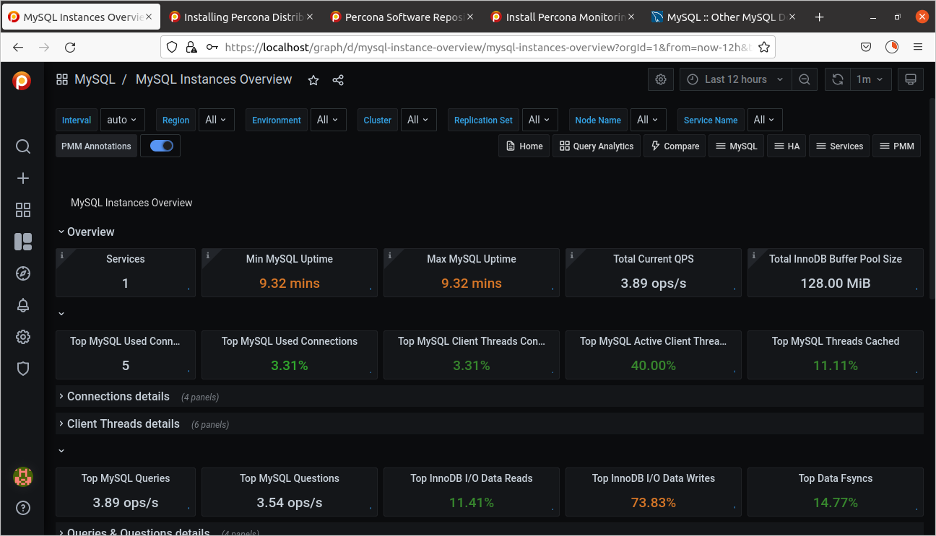Switch to the Install Percona Monitoring tab
The width and height of the screenshot is (936, 536).
[556, 17]
